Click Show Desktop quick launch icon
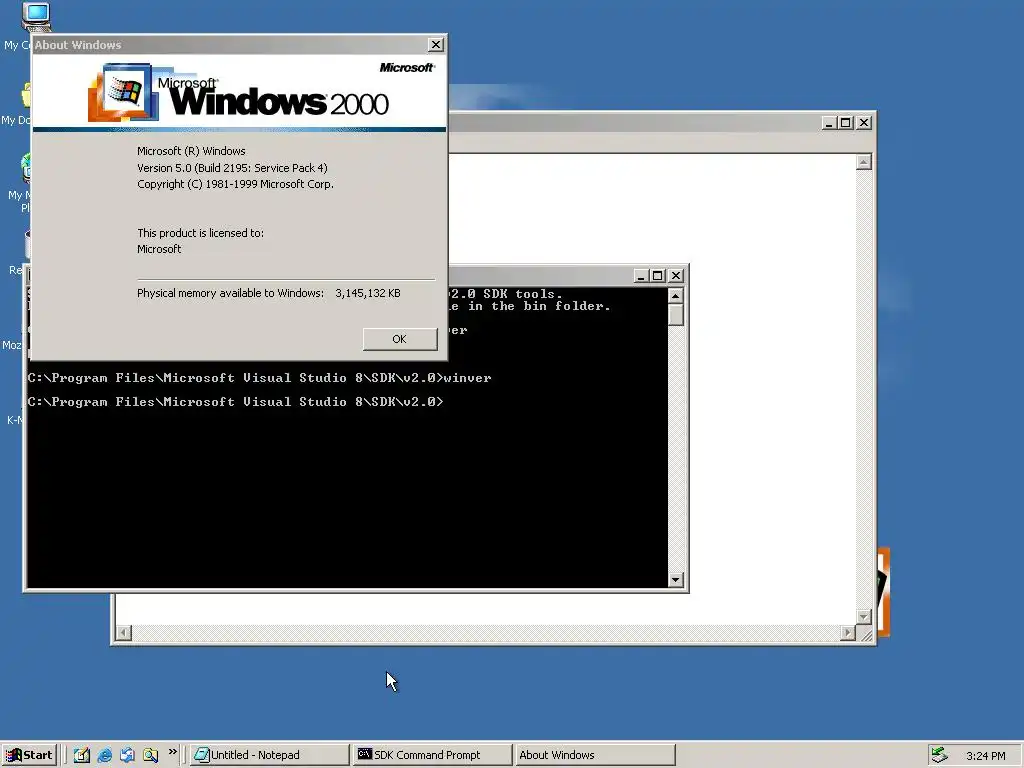 [82, 755]
